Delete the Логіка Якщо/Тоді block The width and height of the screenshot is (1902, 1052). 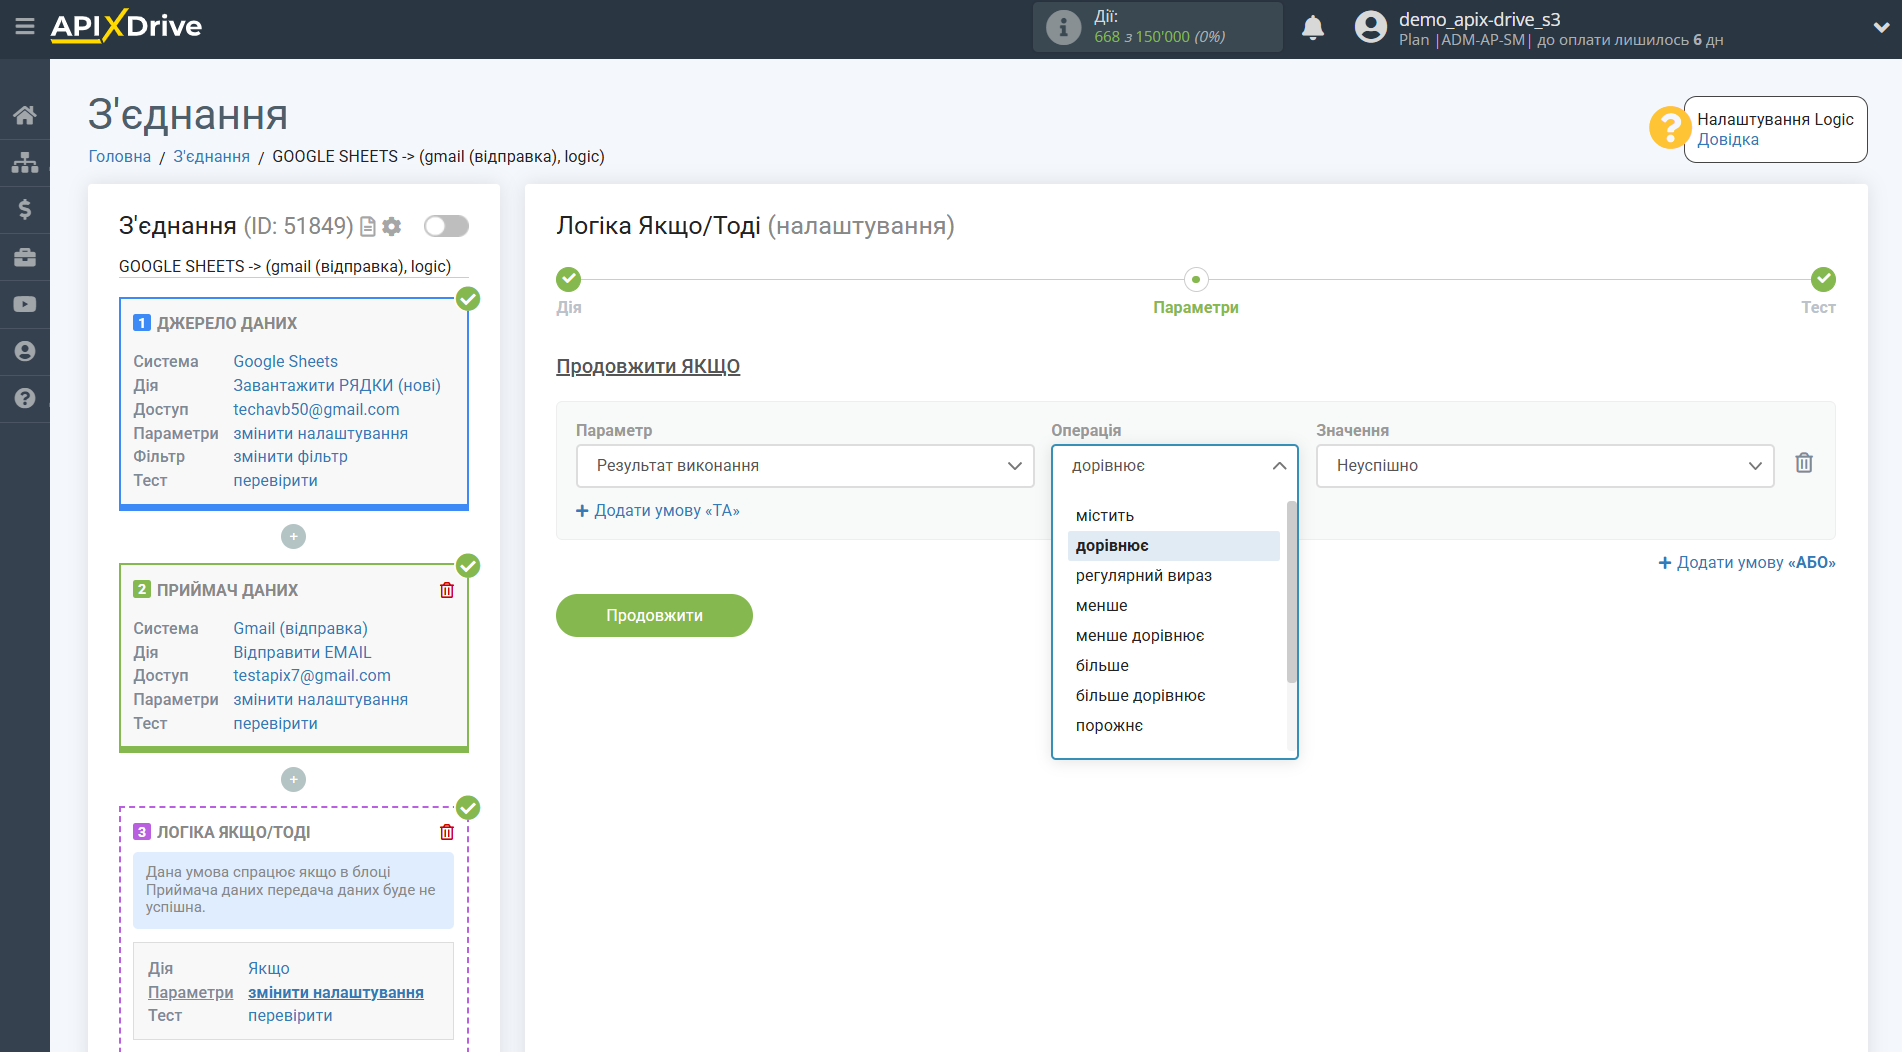coord(447,832)
